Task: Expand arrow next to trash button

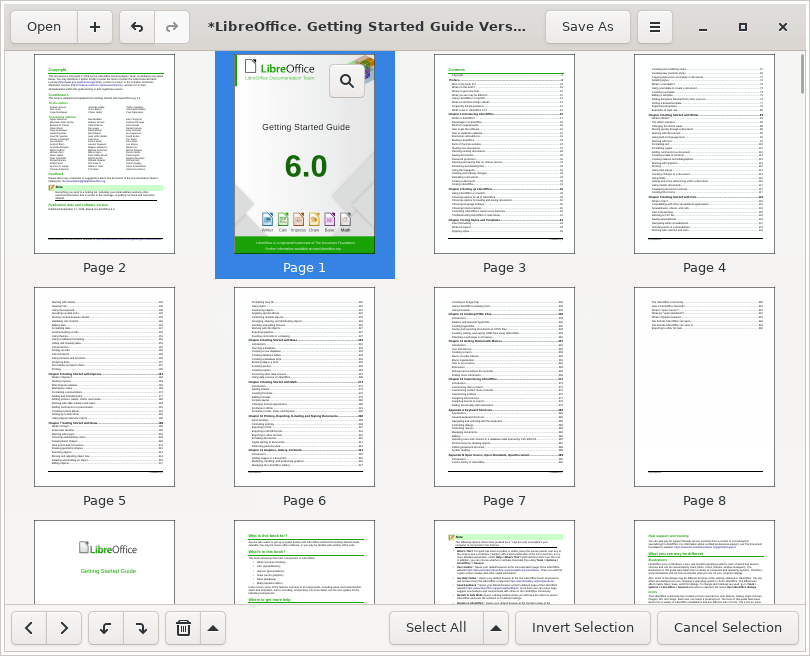Action: tap(213, 628)
